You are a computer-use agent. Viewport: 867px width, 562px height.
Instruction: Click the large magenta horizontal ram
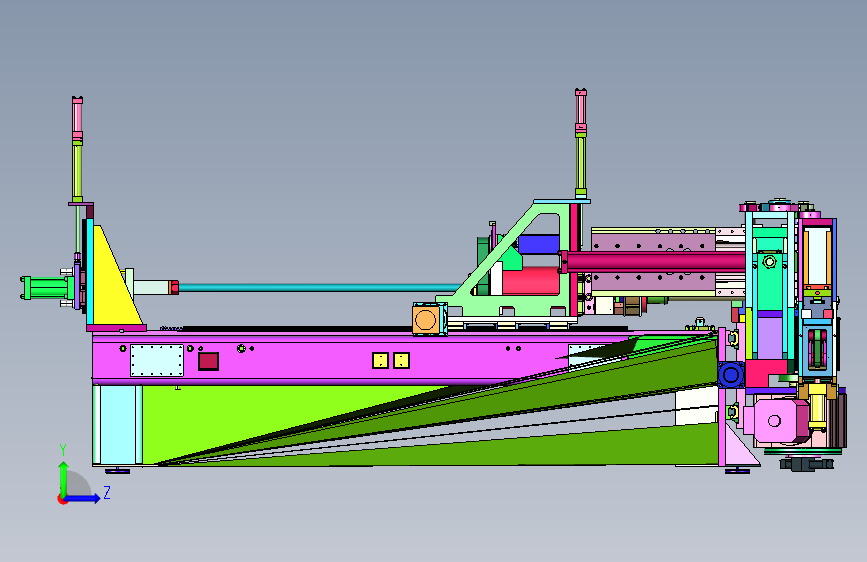point(652,261)
